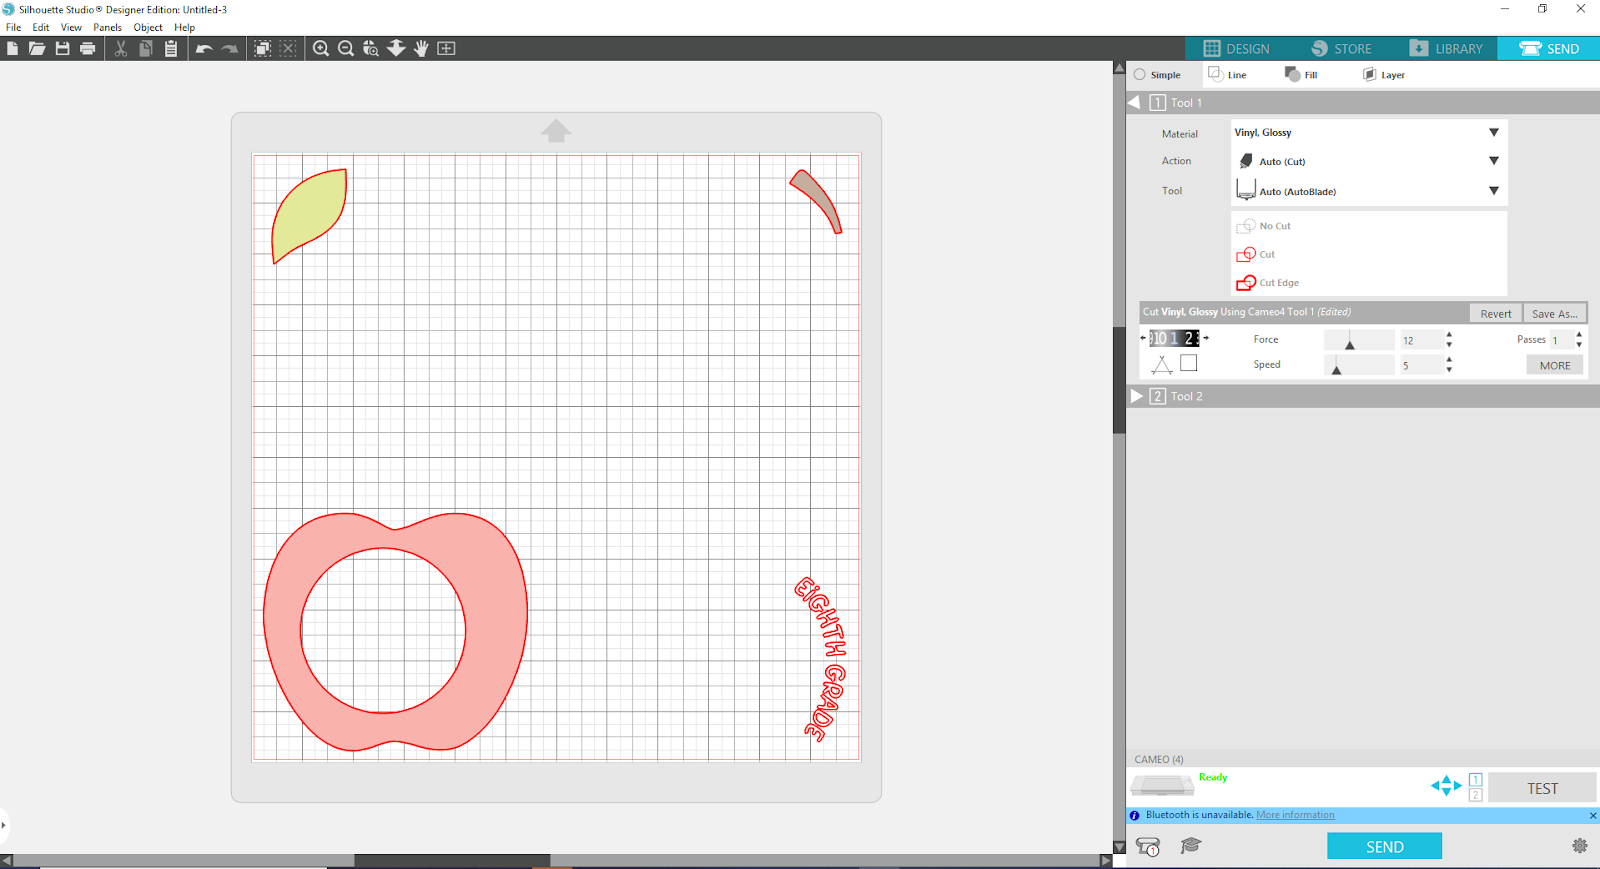Switch to the Fill mode tab
The image size is (1600, 869).
coord(1302,75)
